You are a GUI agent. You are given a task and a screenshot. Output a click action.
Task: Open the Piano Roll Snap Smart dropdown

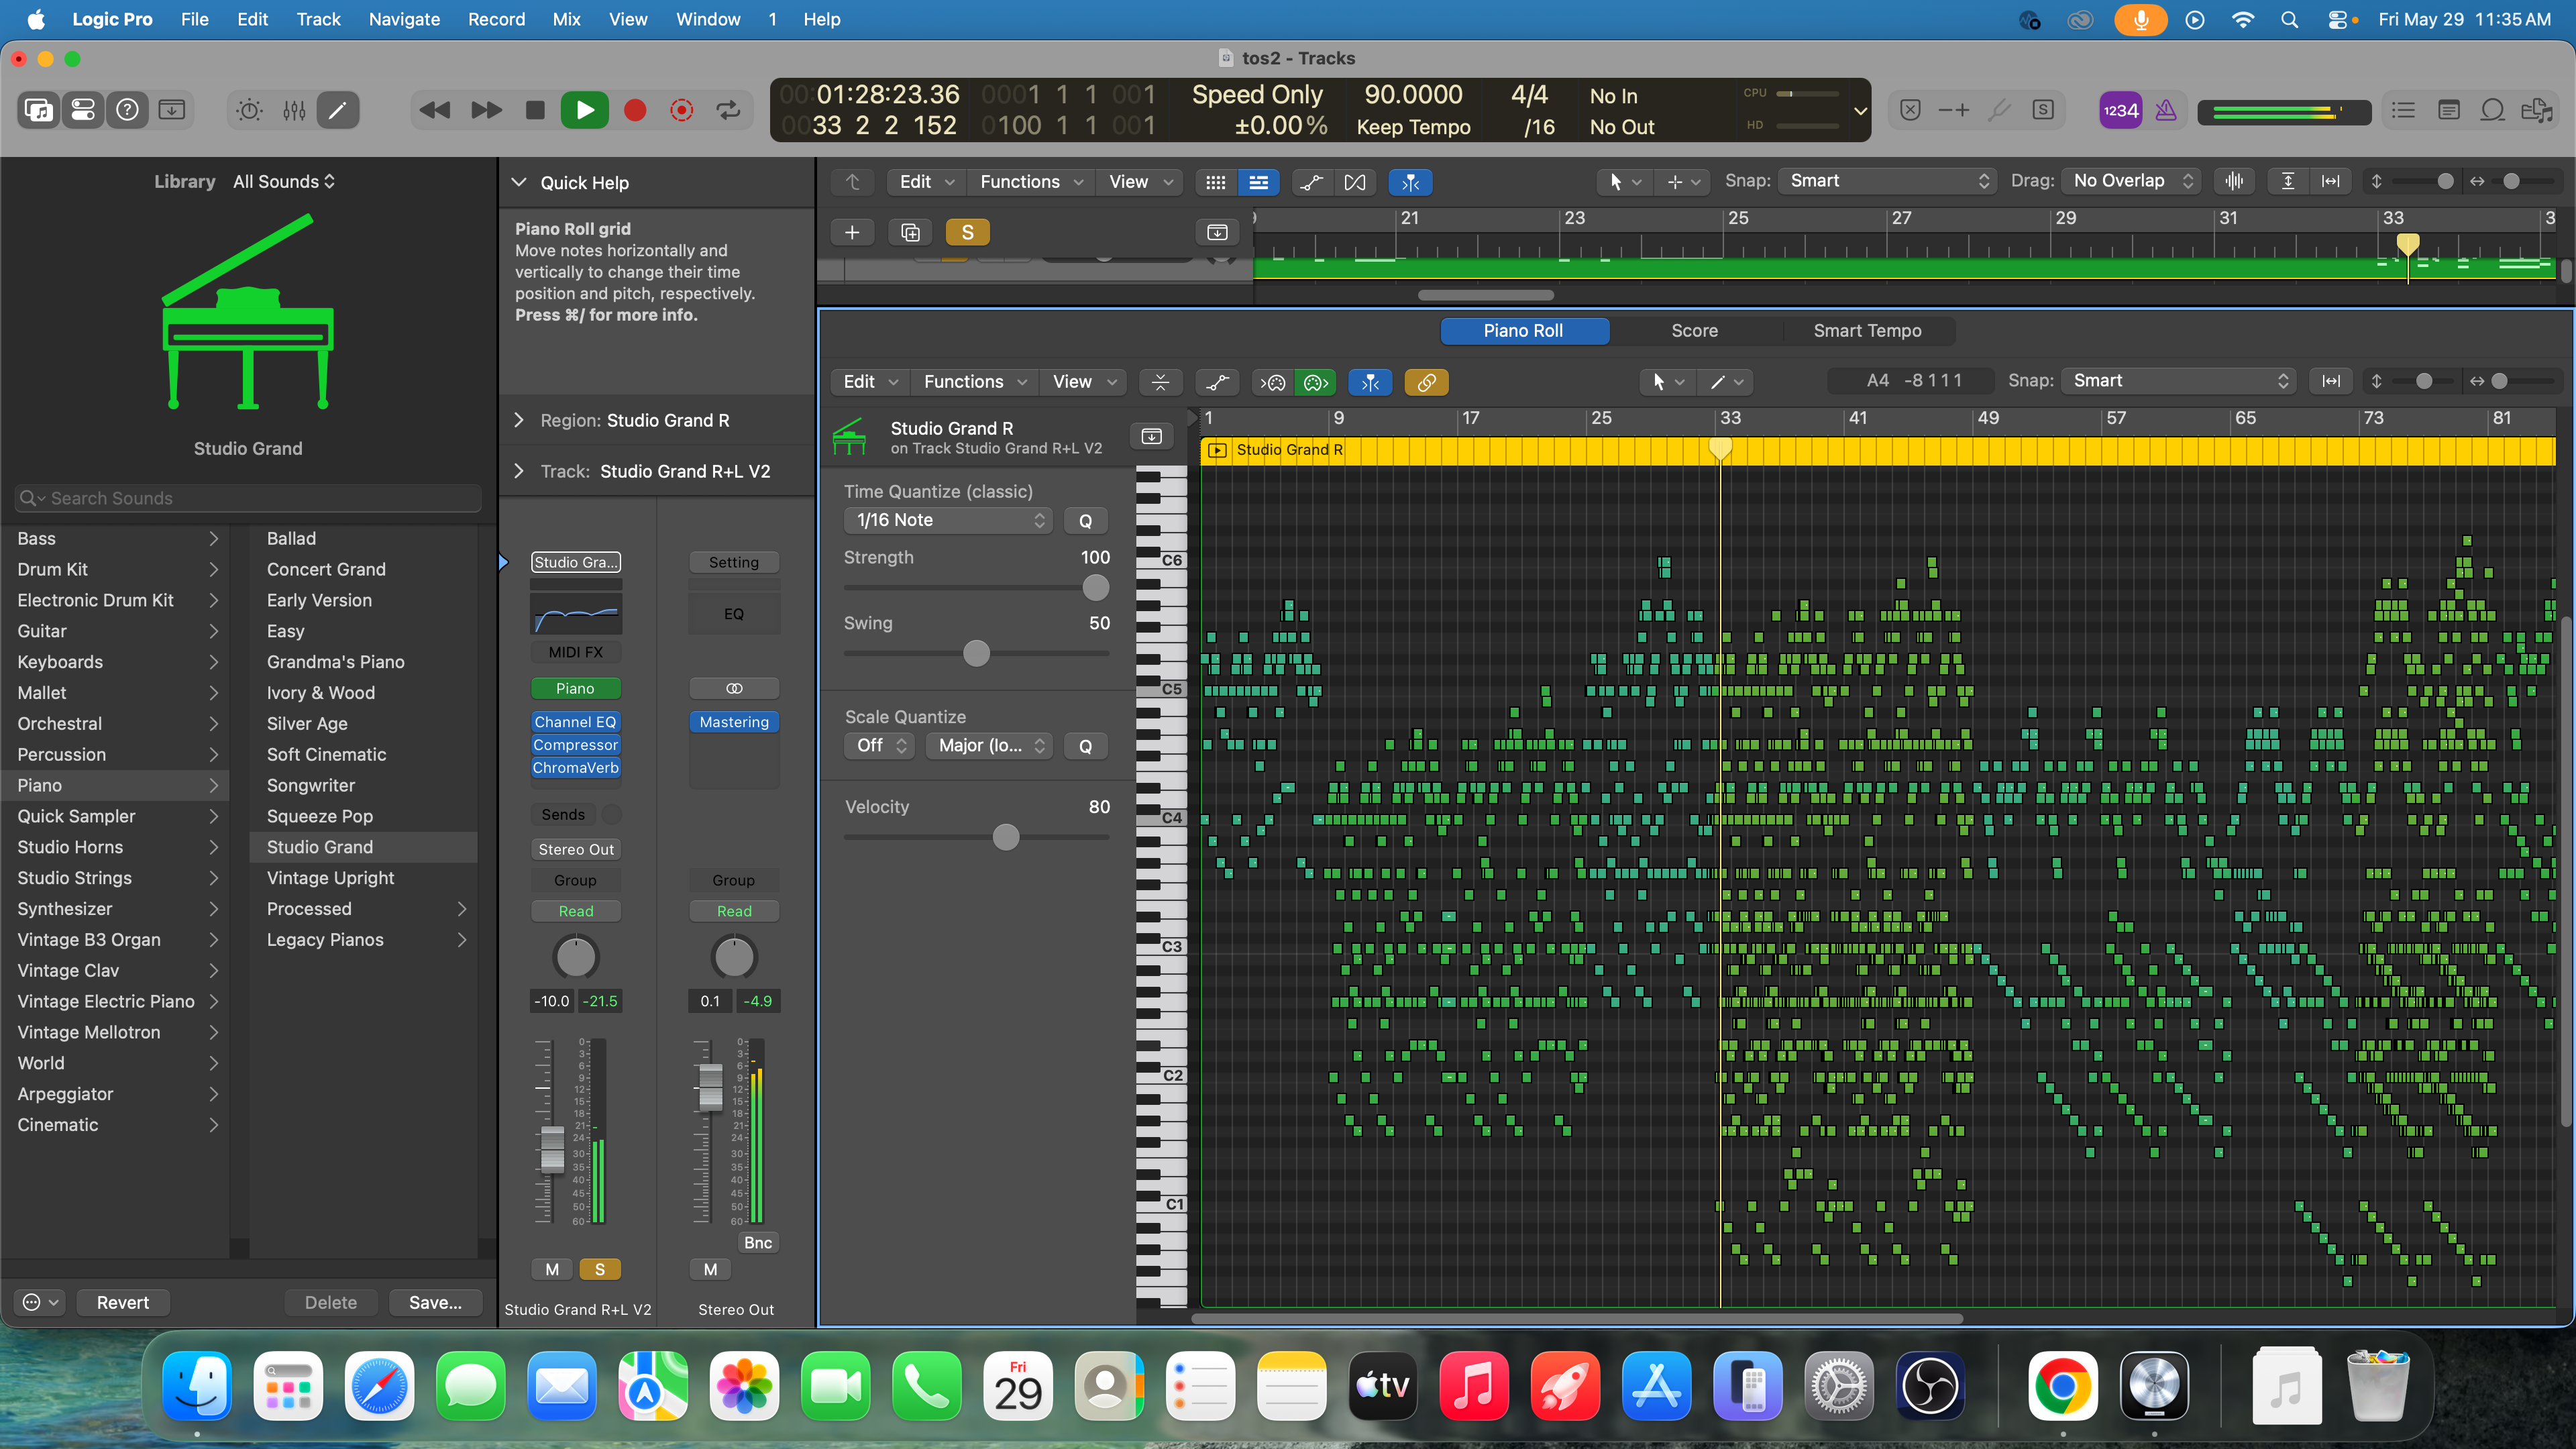click(2178, 381)
